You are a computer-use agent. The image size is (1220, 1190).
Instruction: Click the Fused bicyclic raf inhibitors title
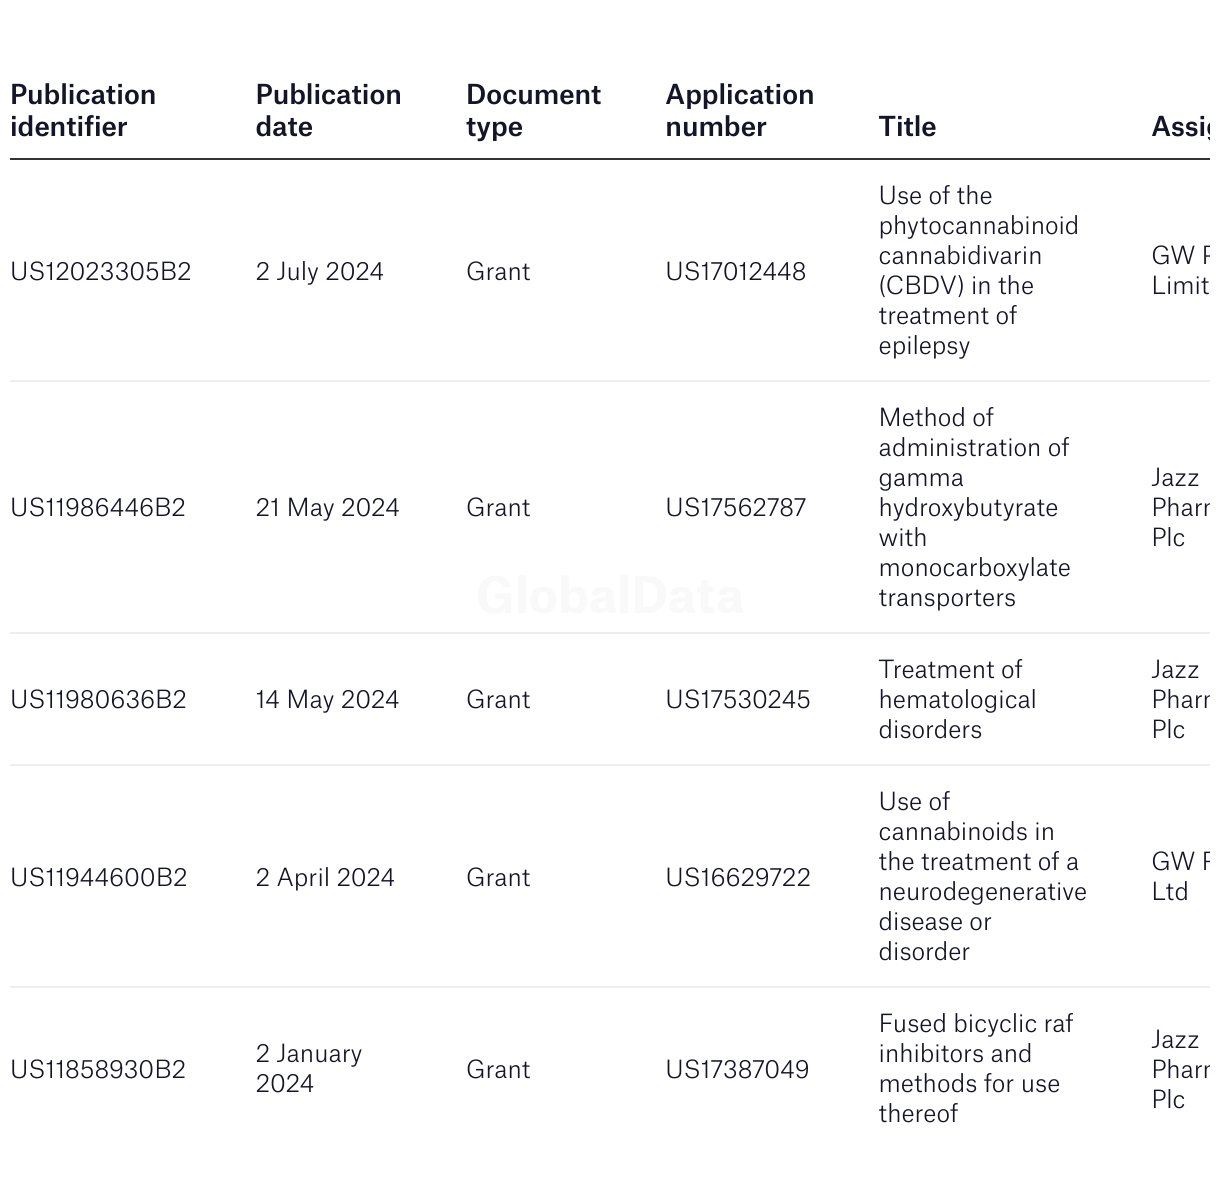976,1069
